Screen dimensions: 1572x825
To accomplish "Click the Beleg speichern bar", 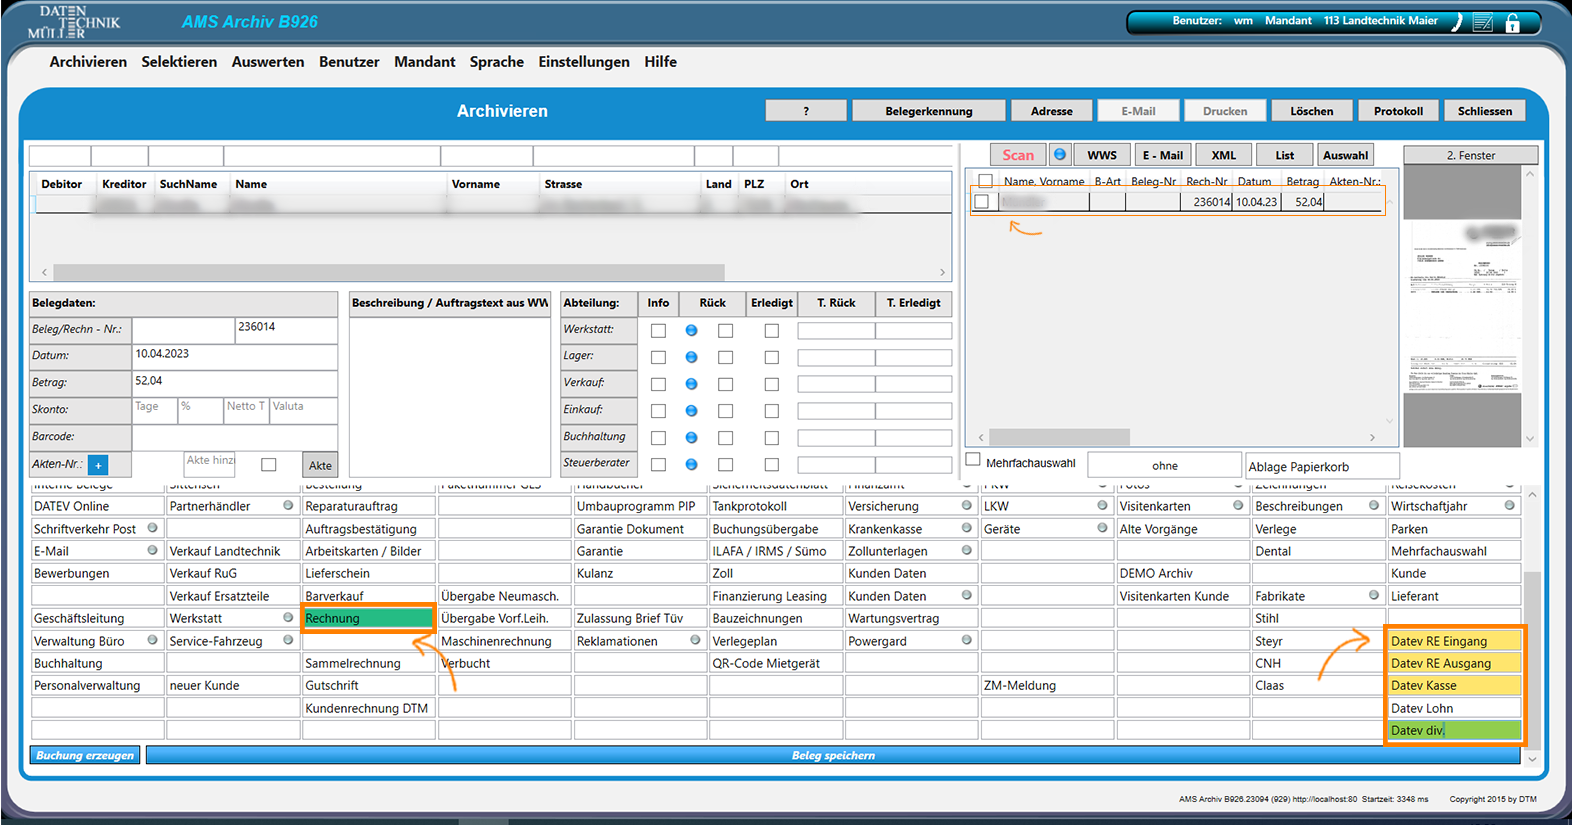I will click(832, 756).
